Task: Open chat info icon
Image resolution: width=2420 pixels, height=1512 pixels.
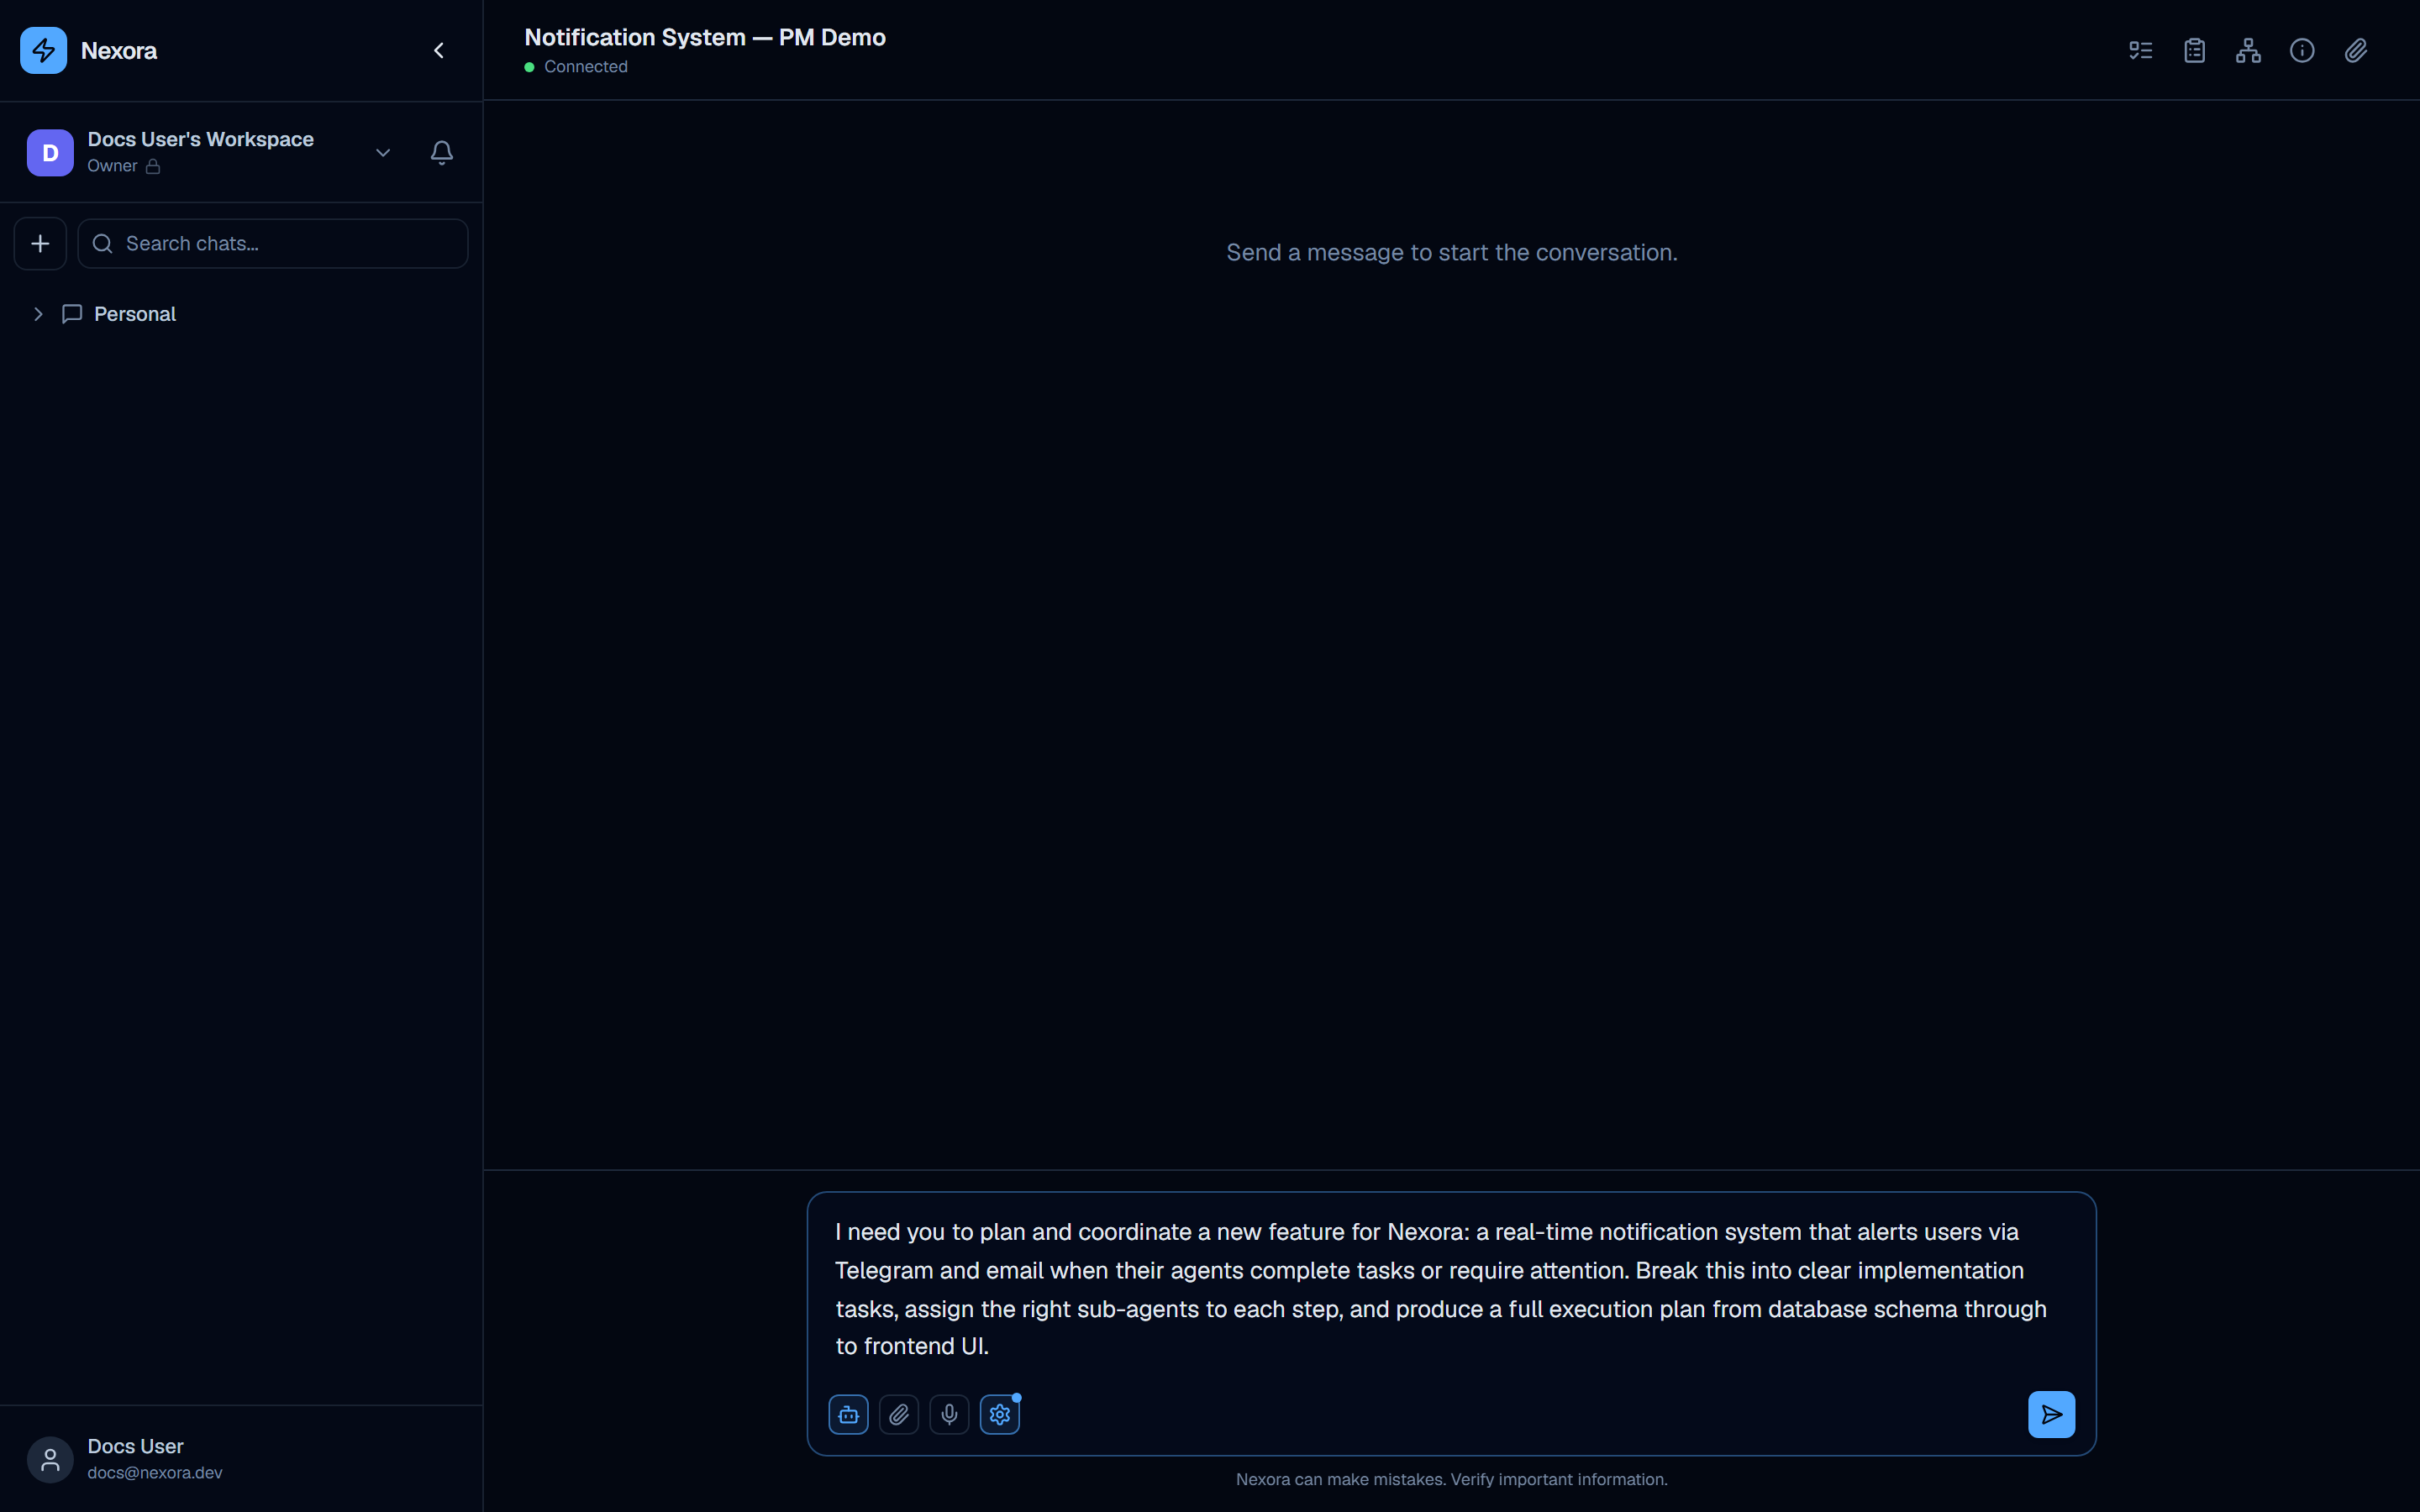Action: click(2302, 50)
